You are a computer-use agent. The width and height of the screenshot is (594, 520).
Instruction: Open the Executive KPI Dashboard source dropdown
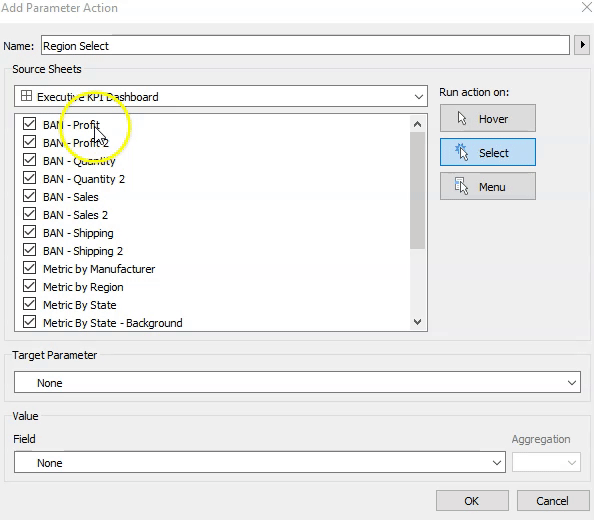click(221, 97)
